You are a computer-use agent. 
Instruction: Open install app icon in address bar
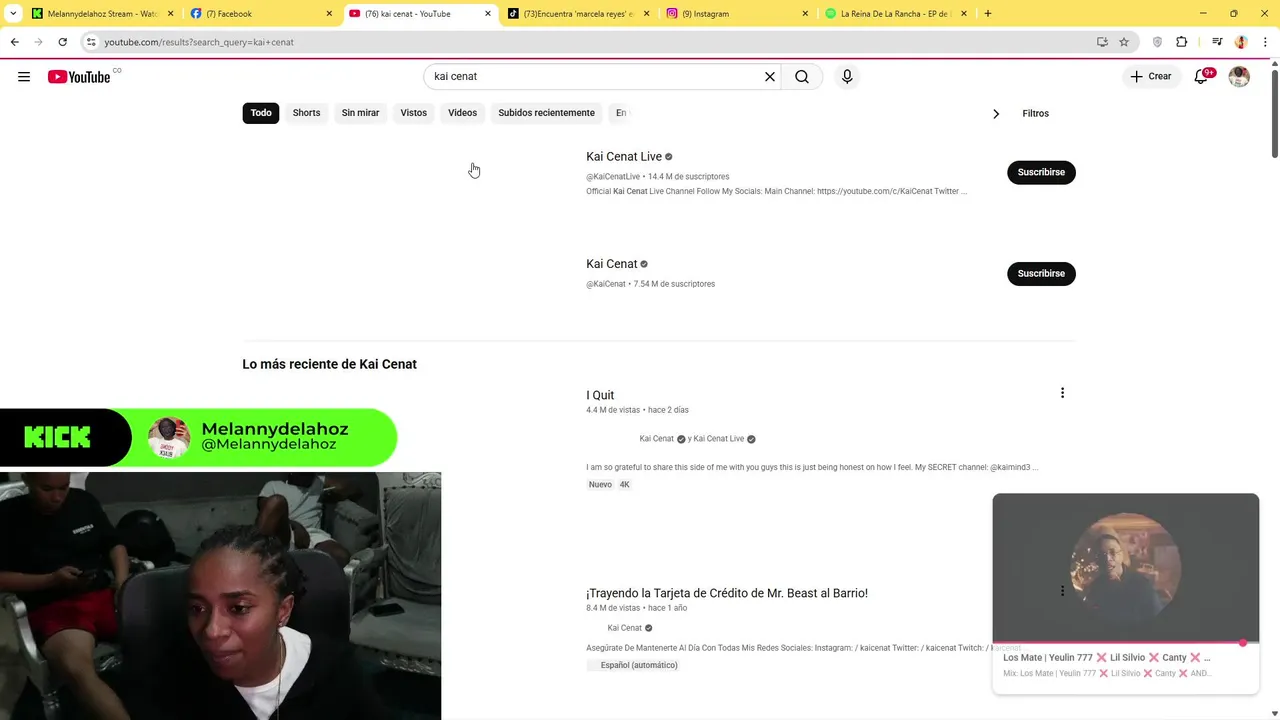(1102, 42)
